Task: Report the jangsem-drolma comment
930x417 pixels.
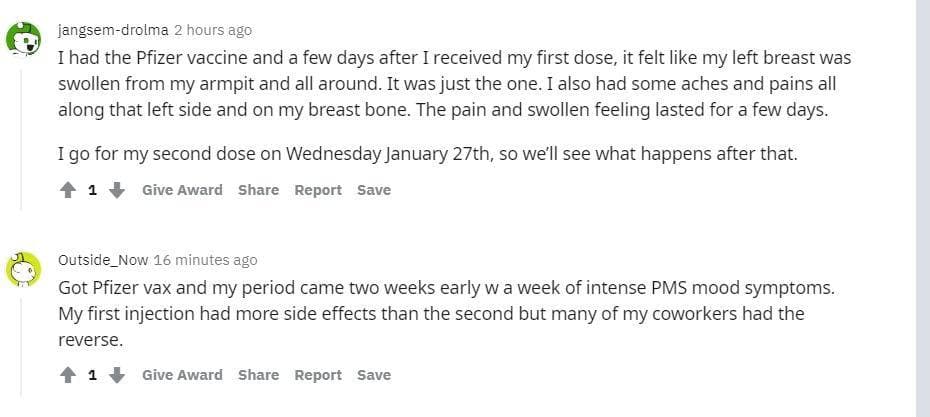Action: (318, 190)
